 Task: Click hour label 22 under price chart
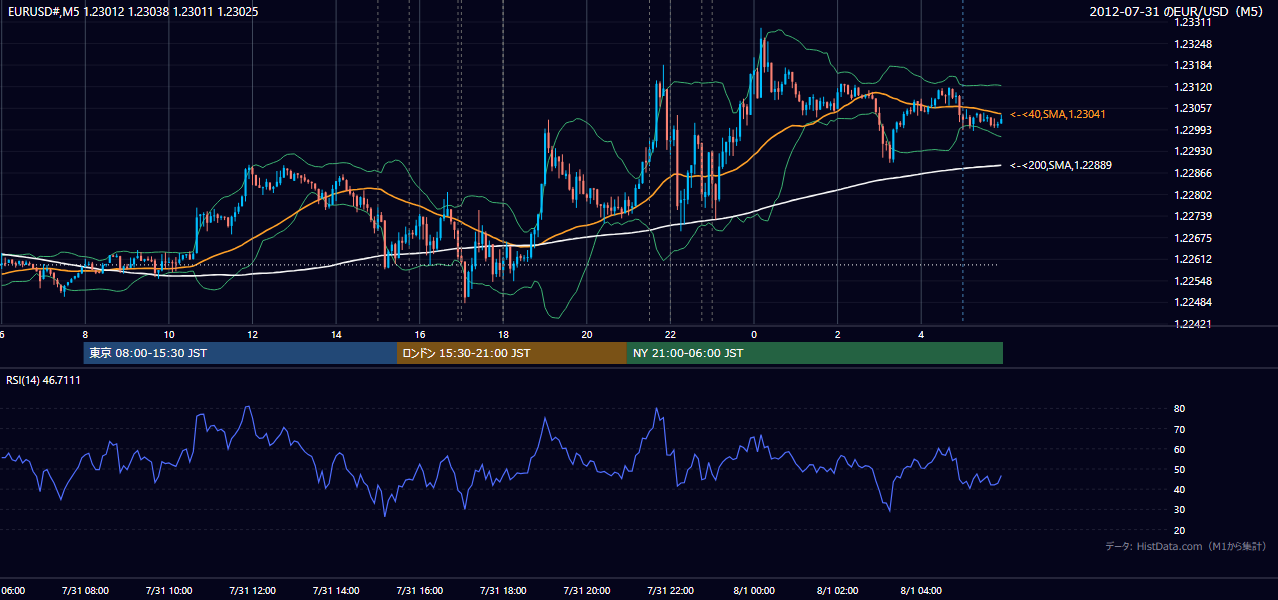[670, 334]
